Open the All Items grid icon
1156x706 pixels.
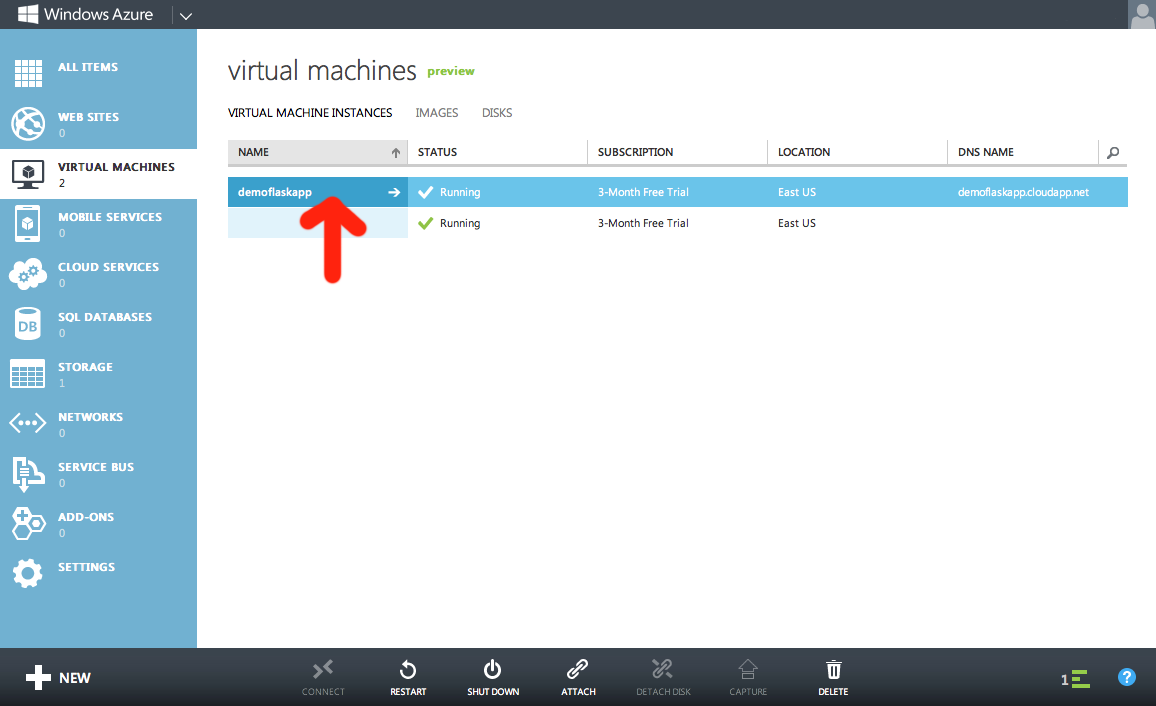tap(28, 74)
